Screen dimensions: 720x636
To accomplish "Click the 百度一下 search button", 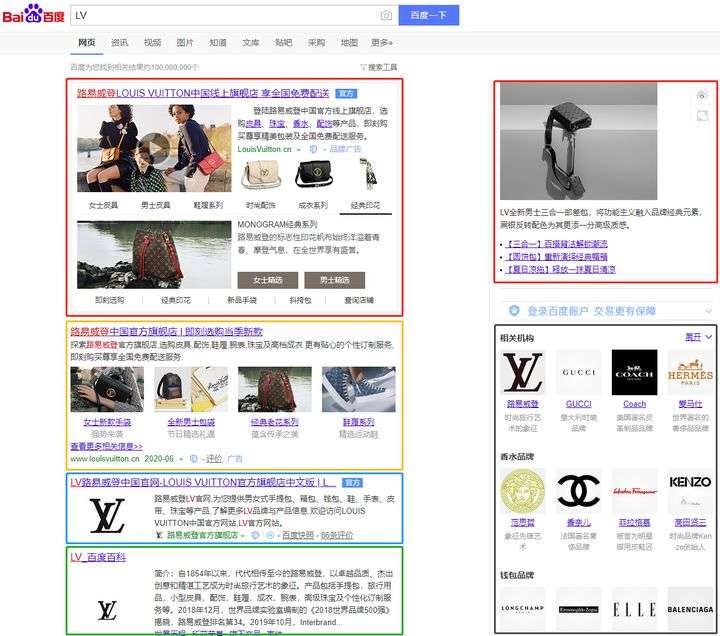I will [x=428, y=15].
